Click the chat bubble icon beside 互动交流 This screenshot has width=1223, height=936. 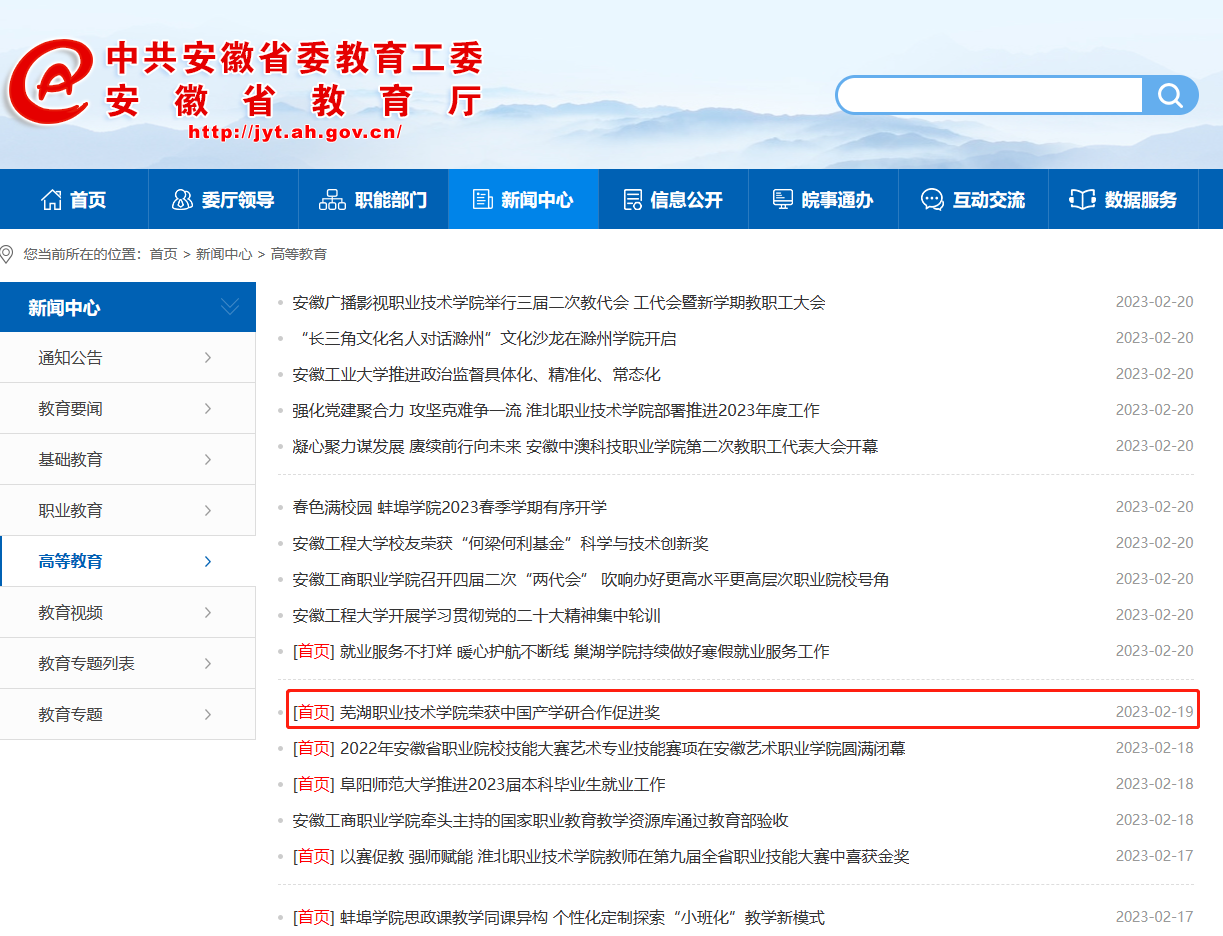(932, 200)
